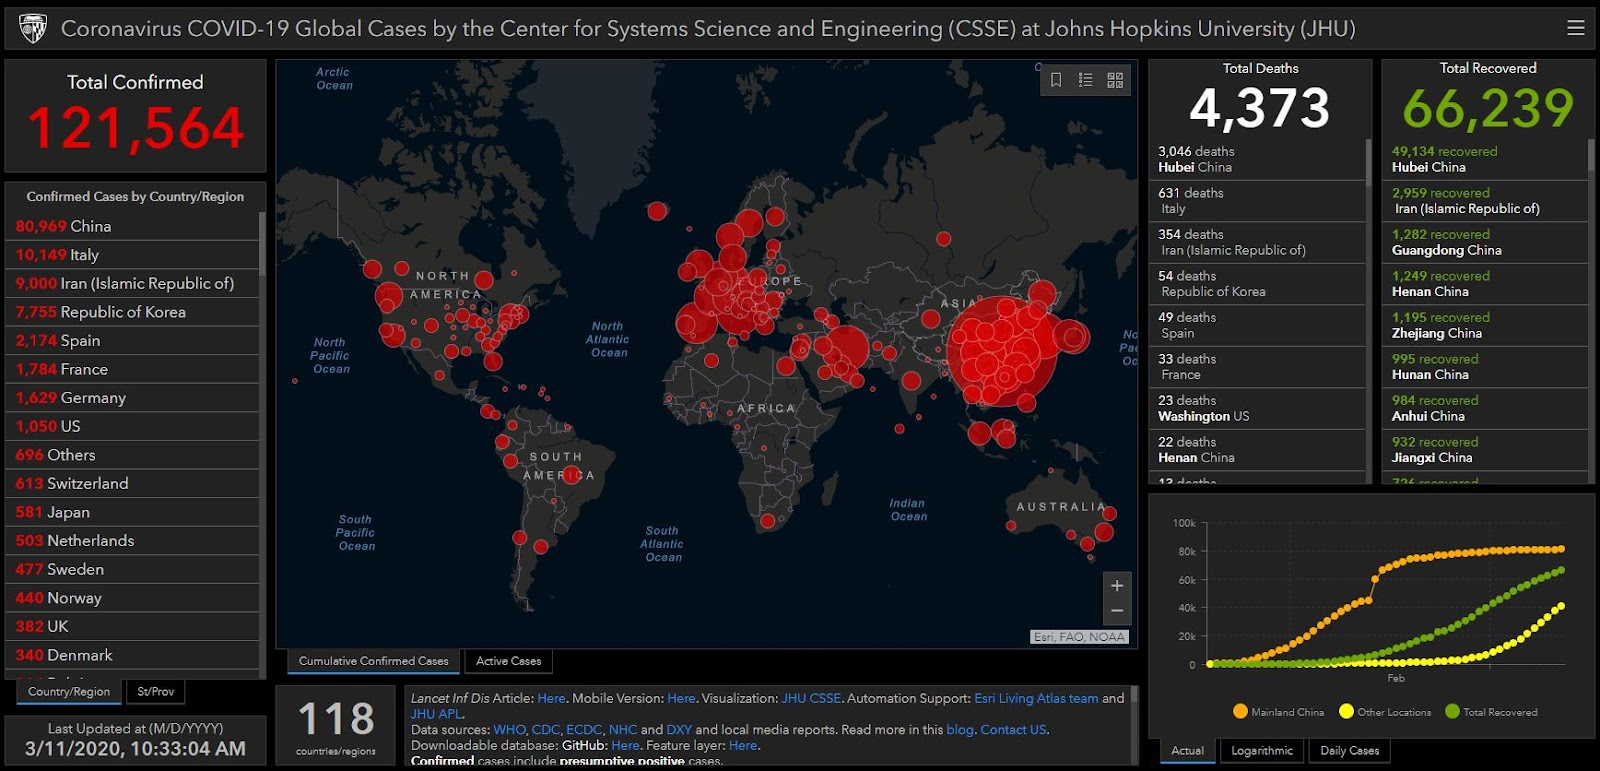Select 477 Sweden in country list
Screen dimensions: 1600x771
click(132, 569)
